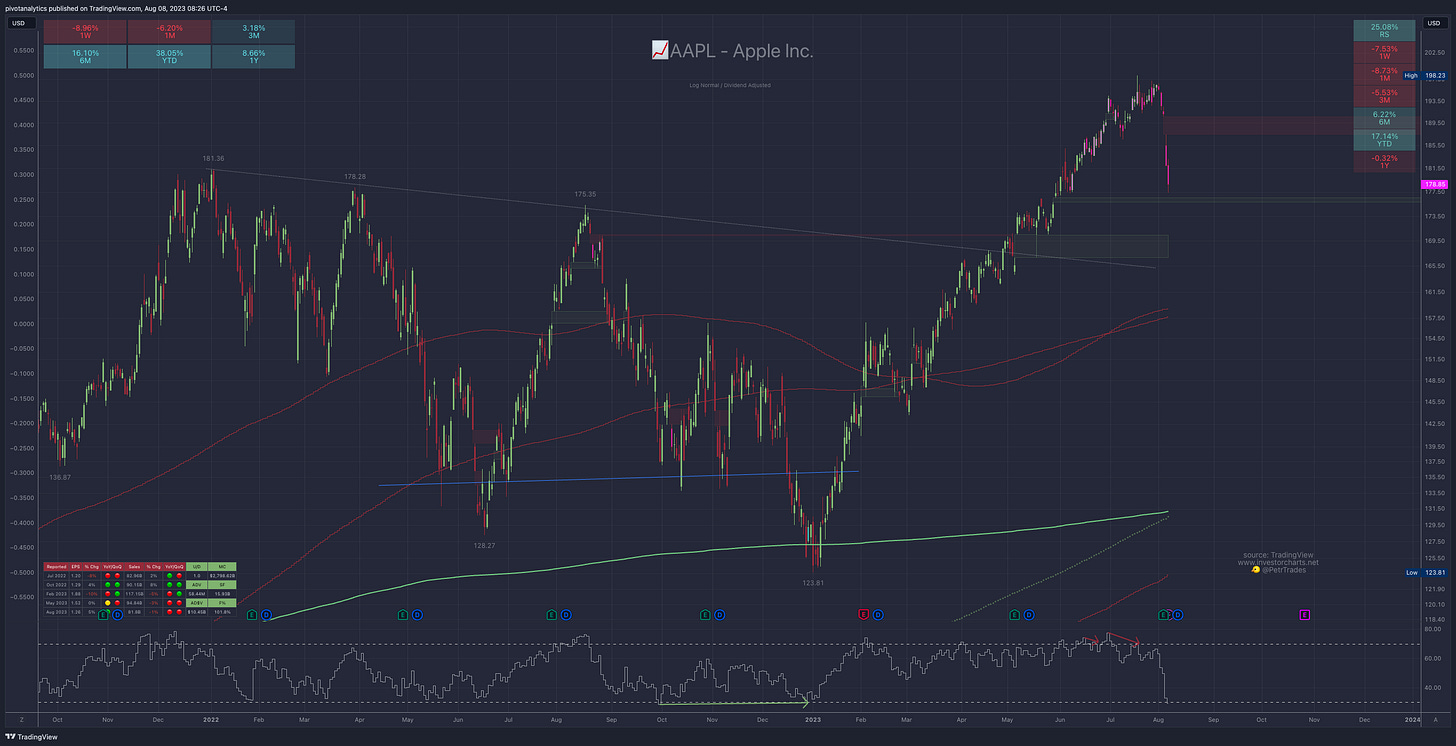Image resolution: width=1456 pixels, height=746 pixels.
Task: Click the magenta current price label 178.85
Action: coord(1435,185)
